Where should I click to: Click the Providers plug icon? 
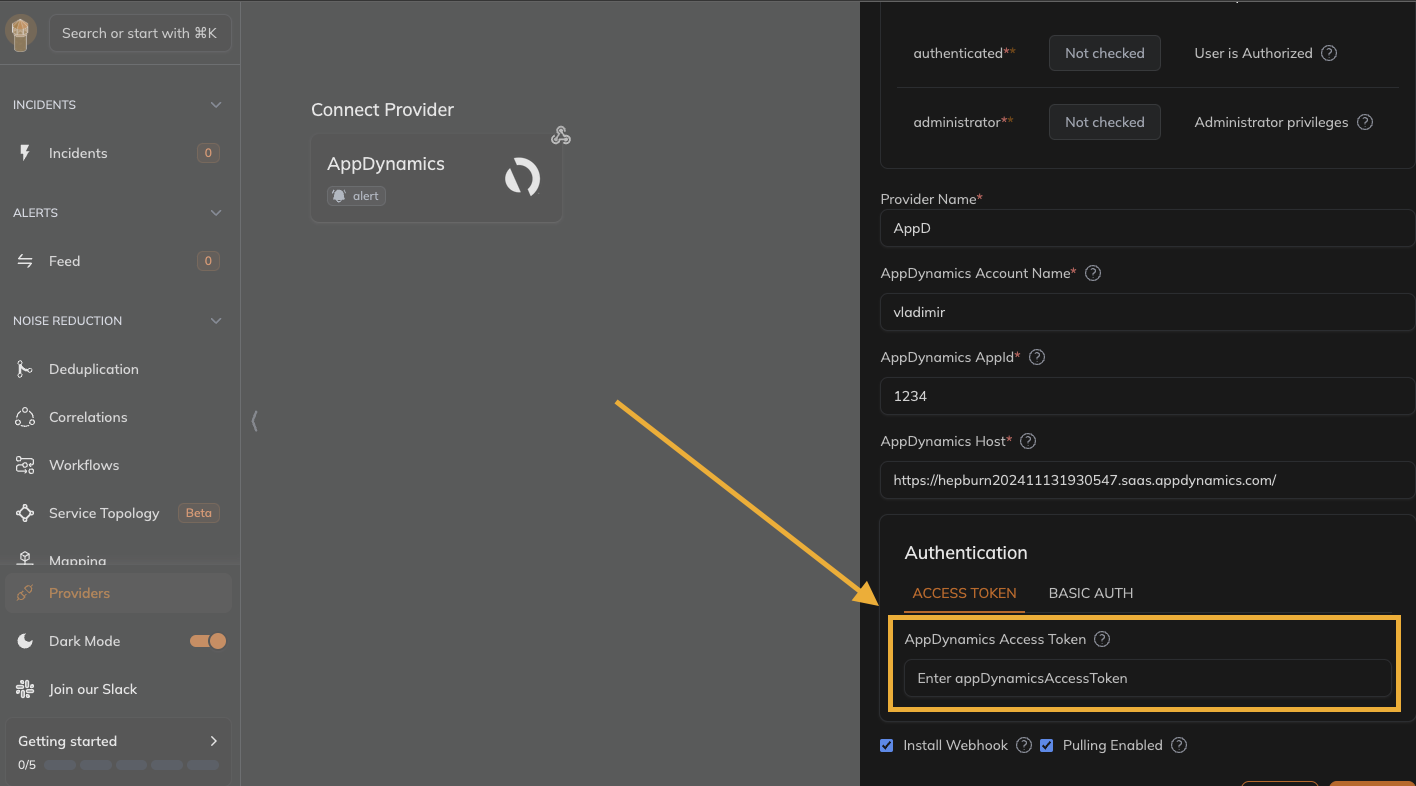click(25, 593)
